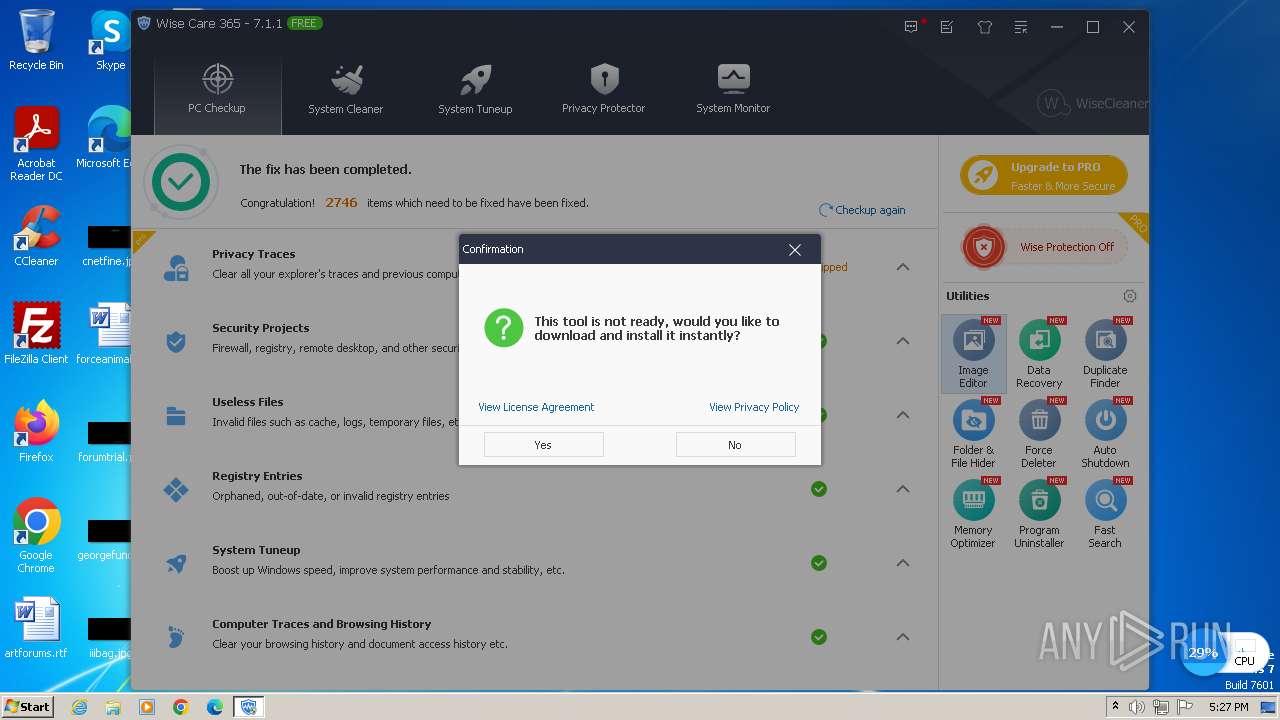1280x720 pixels.
Task: Launch the Data Recovery utility
Action: click(1039, 354)
